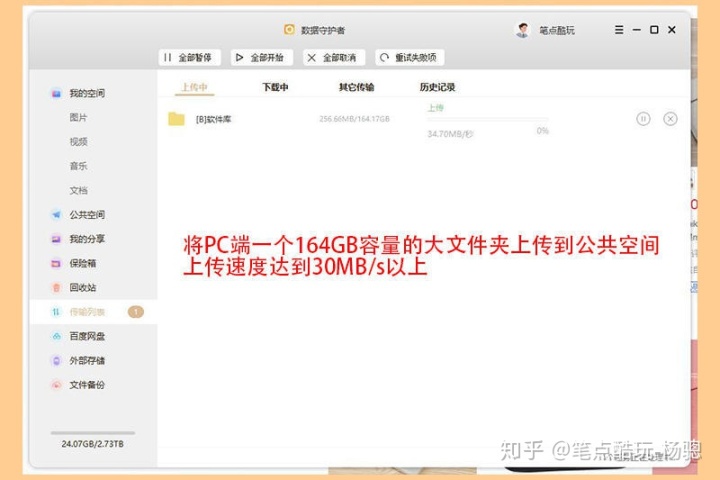This screenshot has height=480, width=720.
Task: Open 文件备份 in the sidebar
Action: coord(87,385)
